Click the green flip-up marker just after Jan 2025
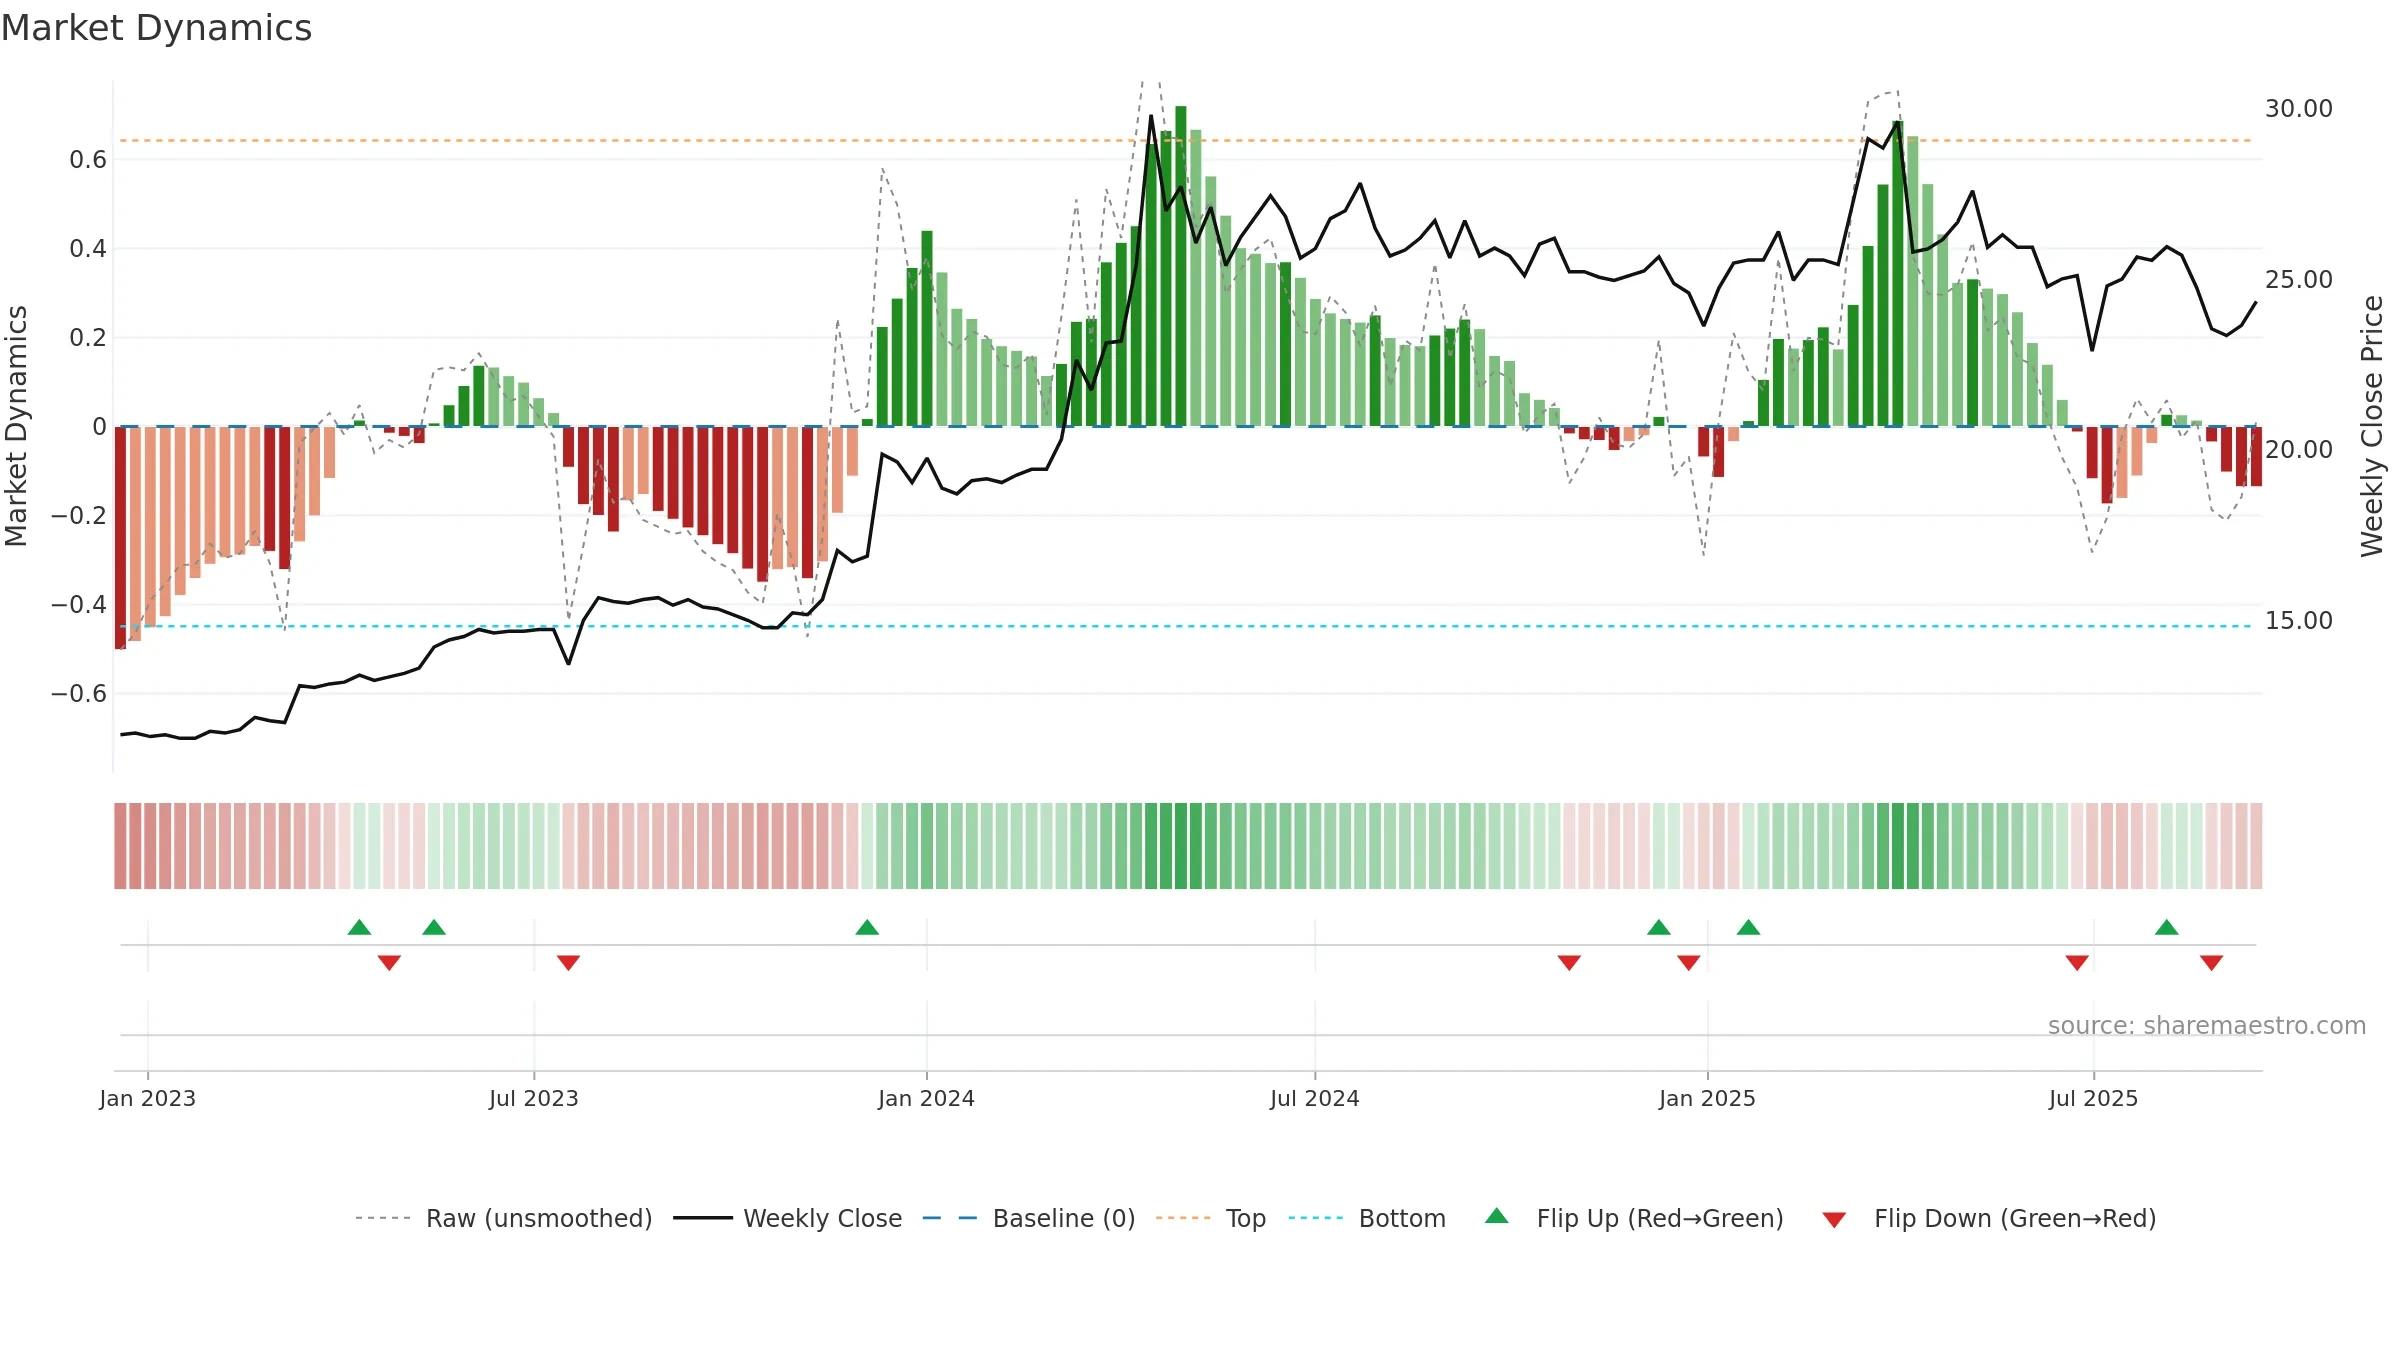 click(x=1748, y=927)
